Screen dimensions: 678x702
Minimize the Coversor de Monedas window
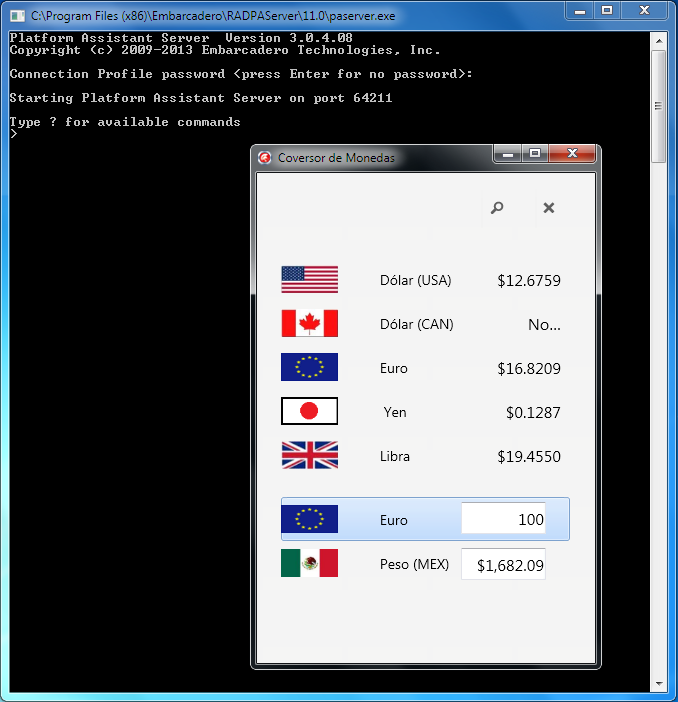coord(508,154)
